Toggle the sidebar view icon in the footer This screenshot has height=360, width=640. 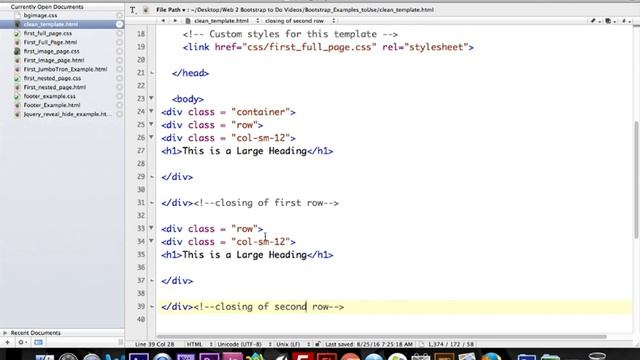point(38,342)
